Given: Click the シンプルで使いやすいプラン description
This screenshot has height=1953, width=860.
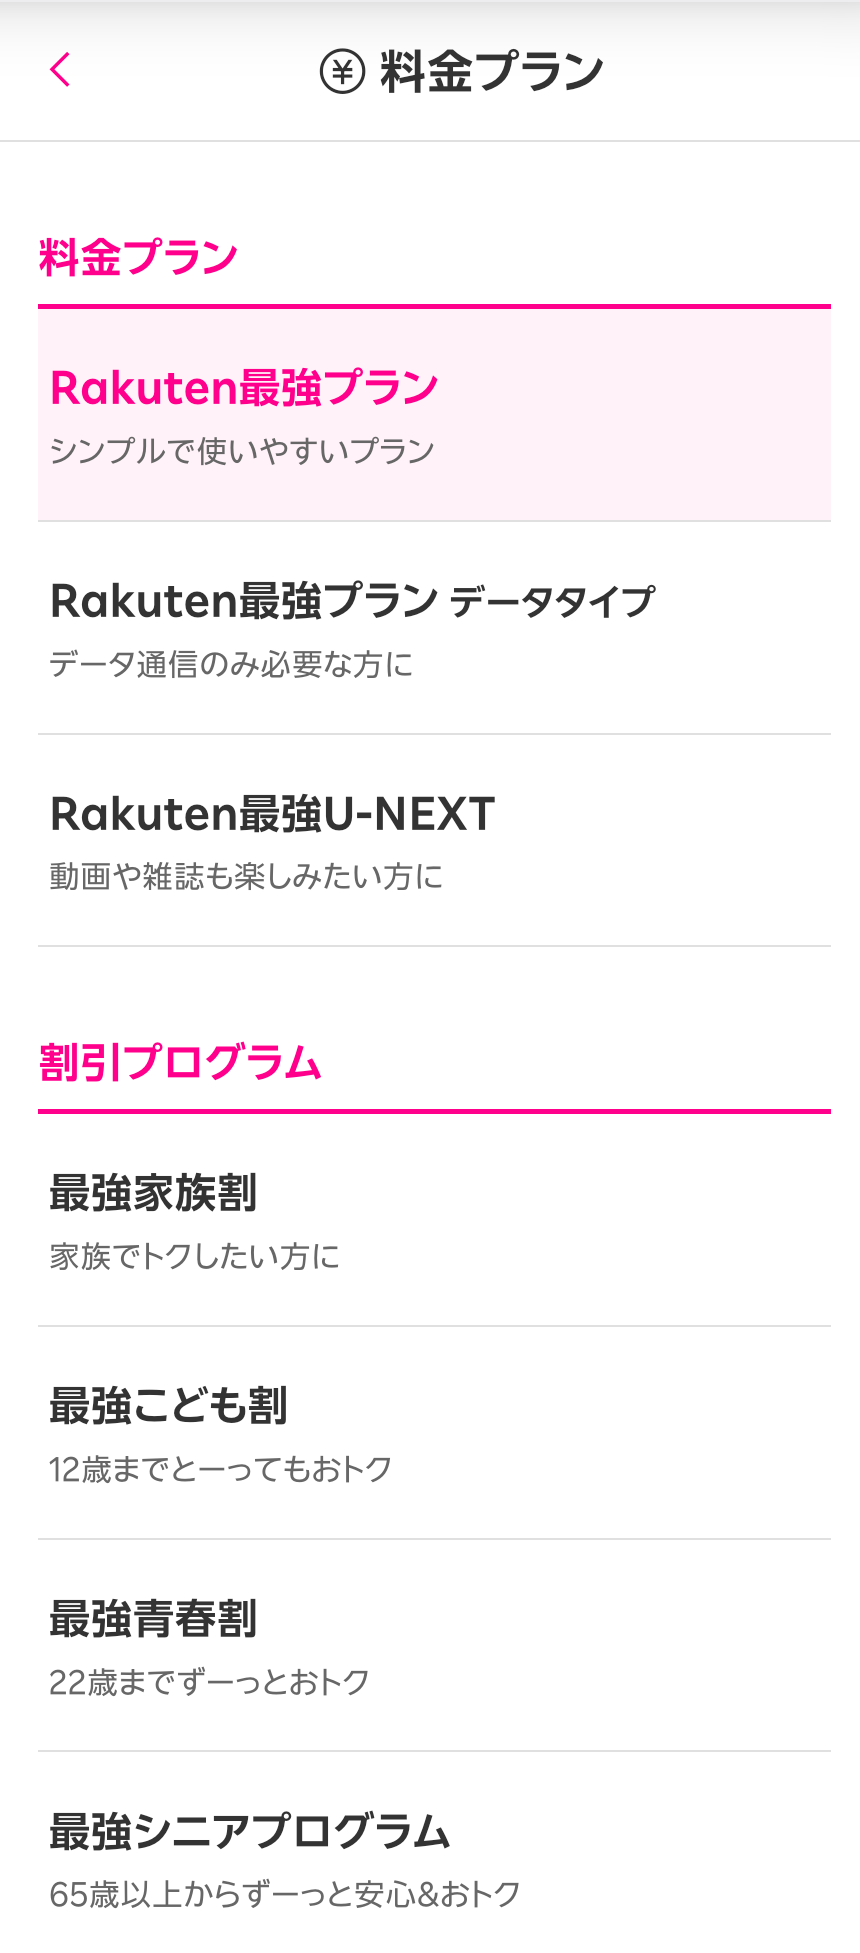Looking at the screenshot, I should pos(242,451).
